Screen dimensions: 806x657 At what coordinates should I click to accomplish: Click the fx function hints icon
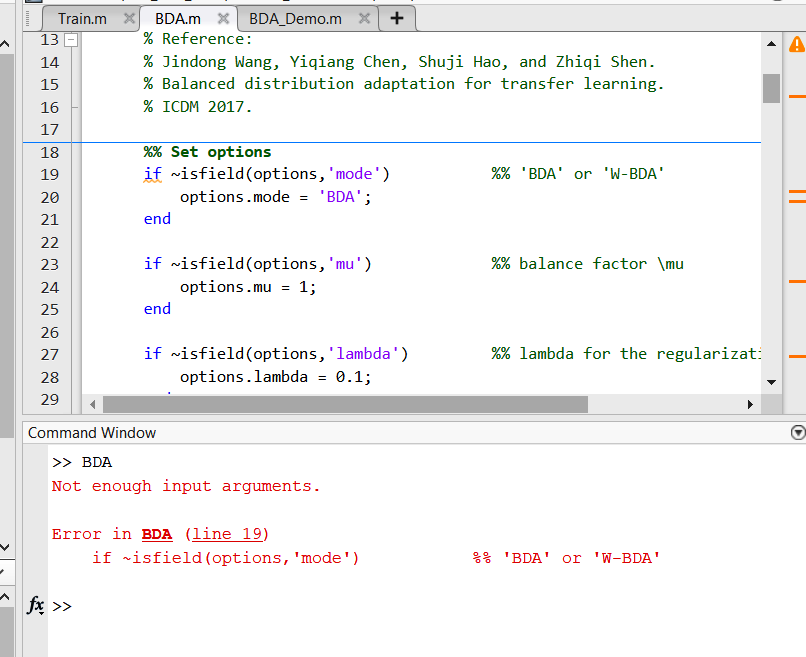point(35,606)
